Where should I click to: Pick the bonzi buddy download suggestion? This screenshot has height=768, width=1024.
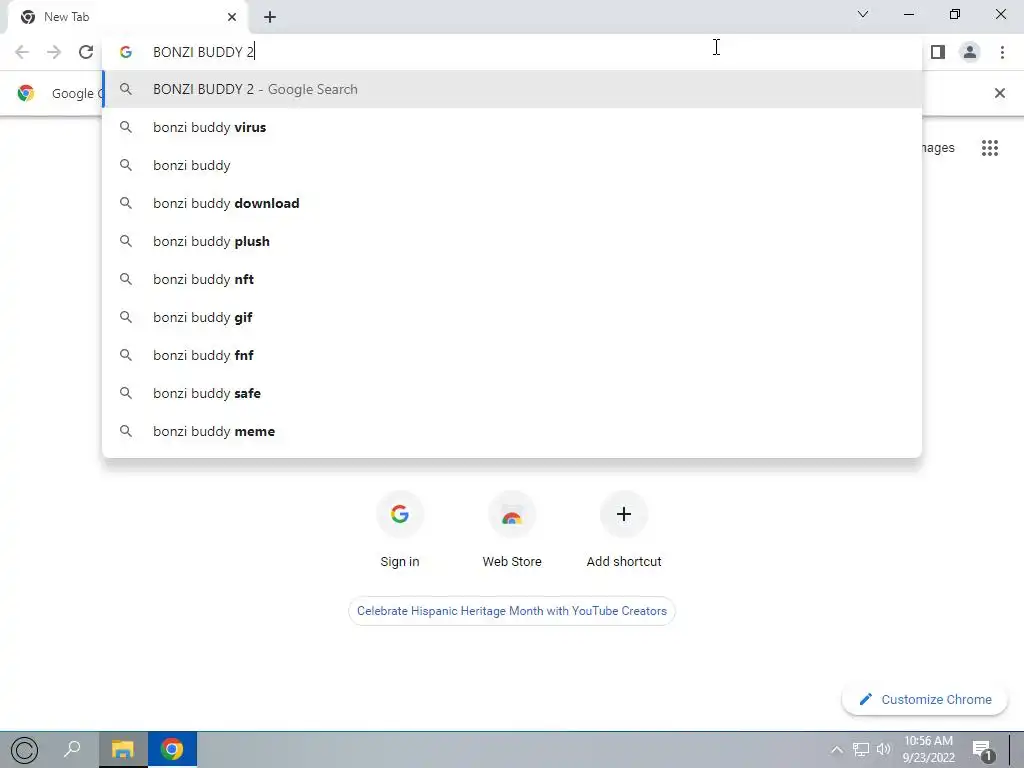tap(512, 203)
